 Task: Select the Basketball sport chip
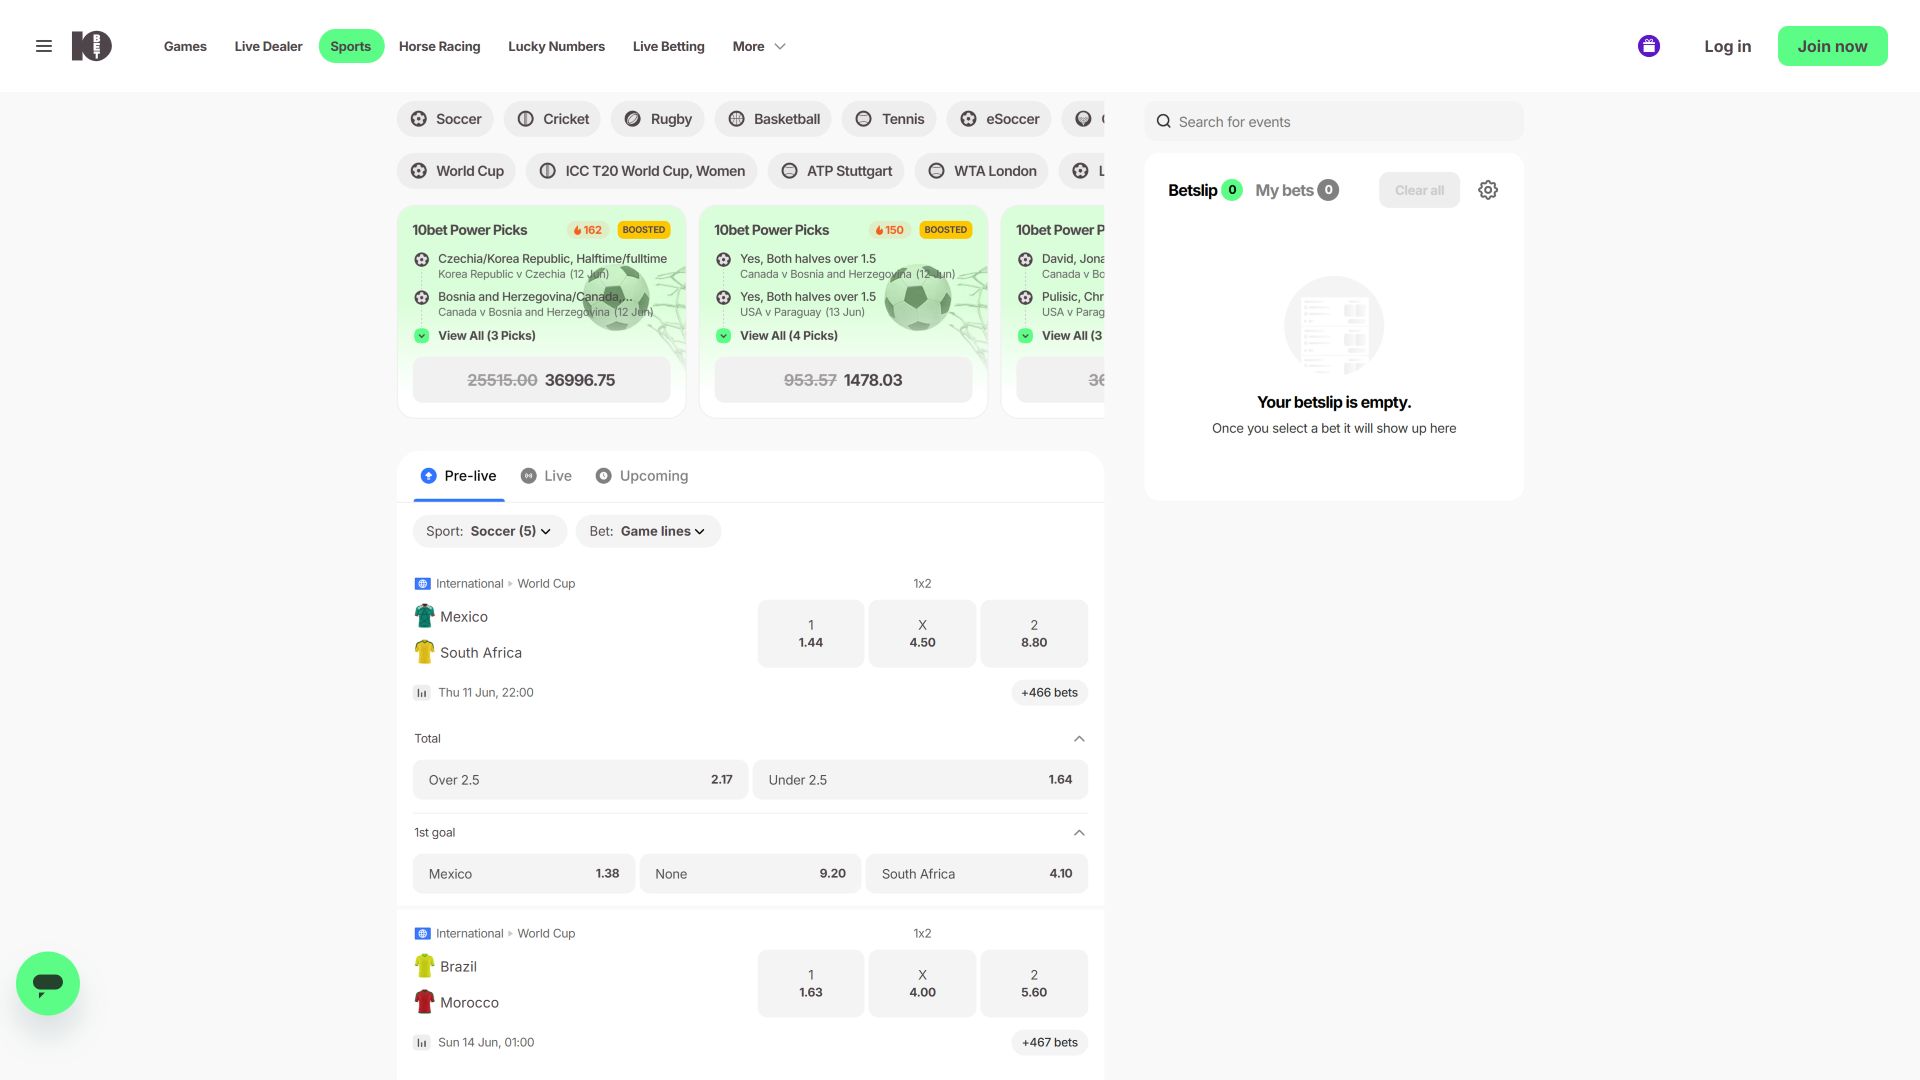773,119
